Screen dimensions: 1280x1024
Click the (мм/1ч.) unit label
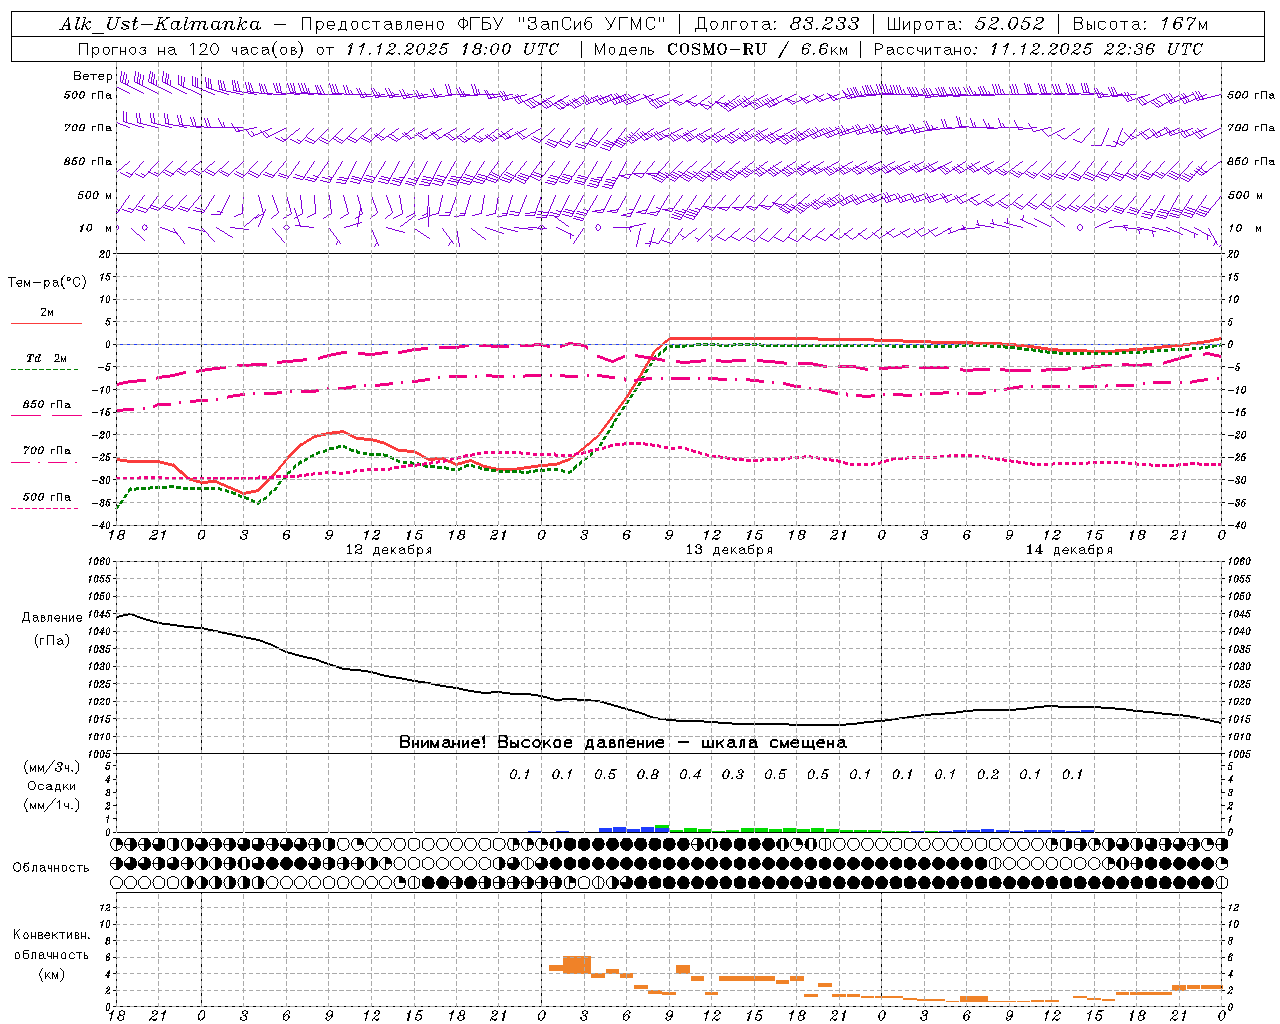click(52, 805)
